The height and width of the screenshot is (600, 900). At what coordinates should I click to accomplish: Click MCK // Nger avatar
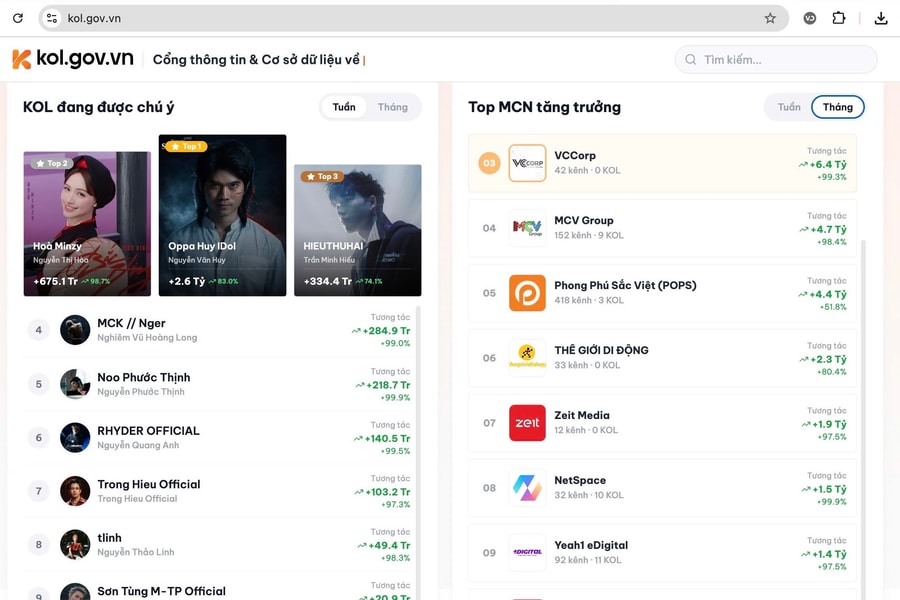click(75, 330)
